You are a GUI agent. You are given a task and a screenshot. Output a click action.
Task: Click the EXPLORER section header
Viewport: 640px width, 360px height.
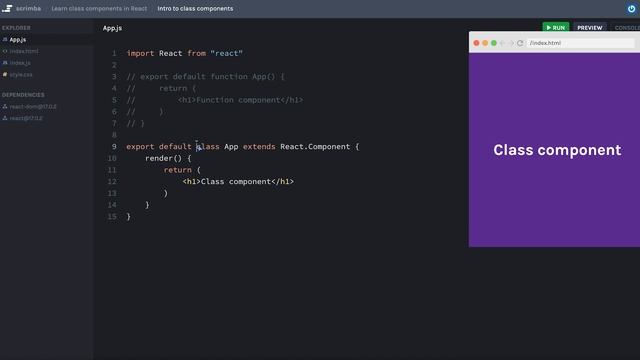pos(16,28)
